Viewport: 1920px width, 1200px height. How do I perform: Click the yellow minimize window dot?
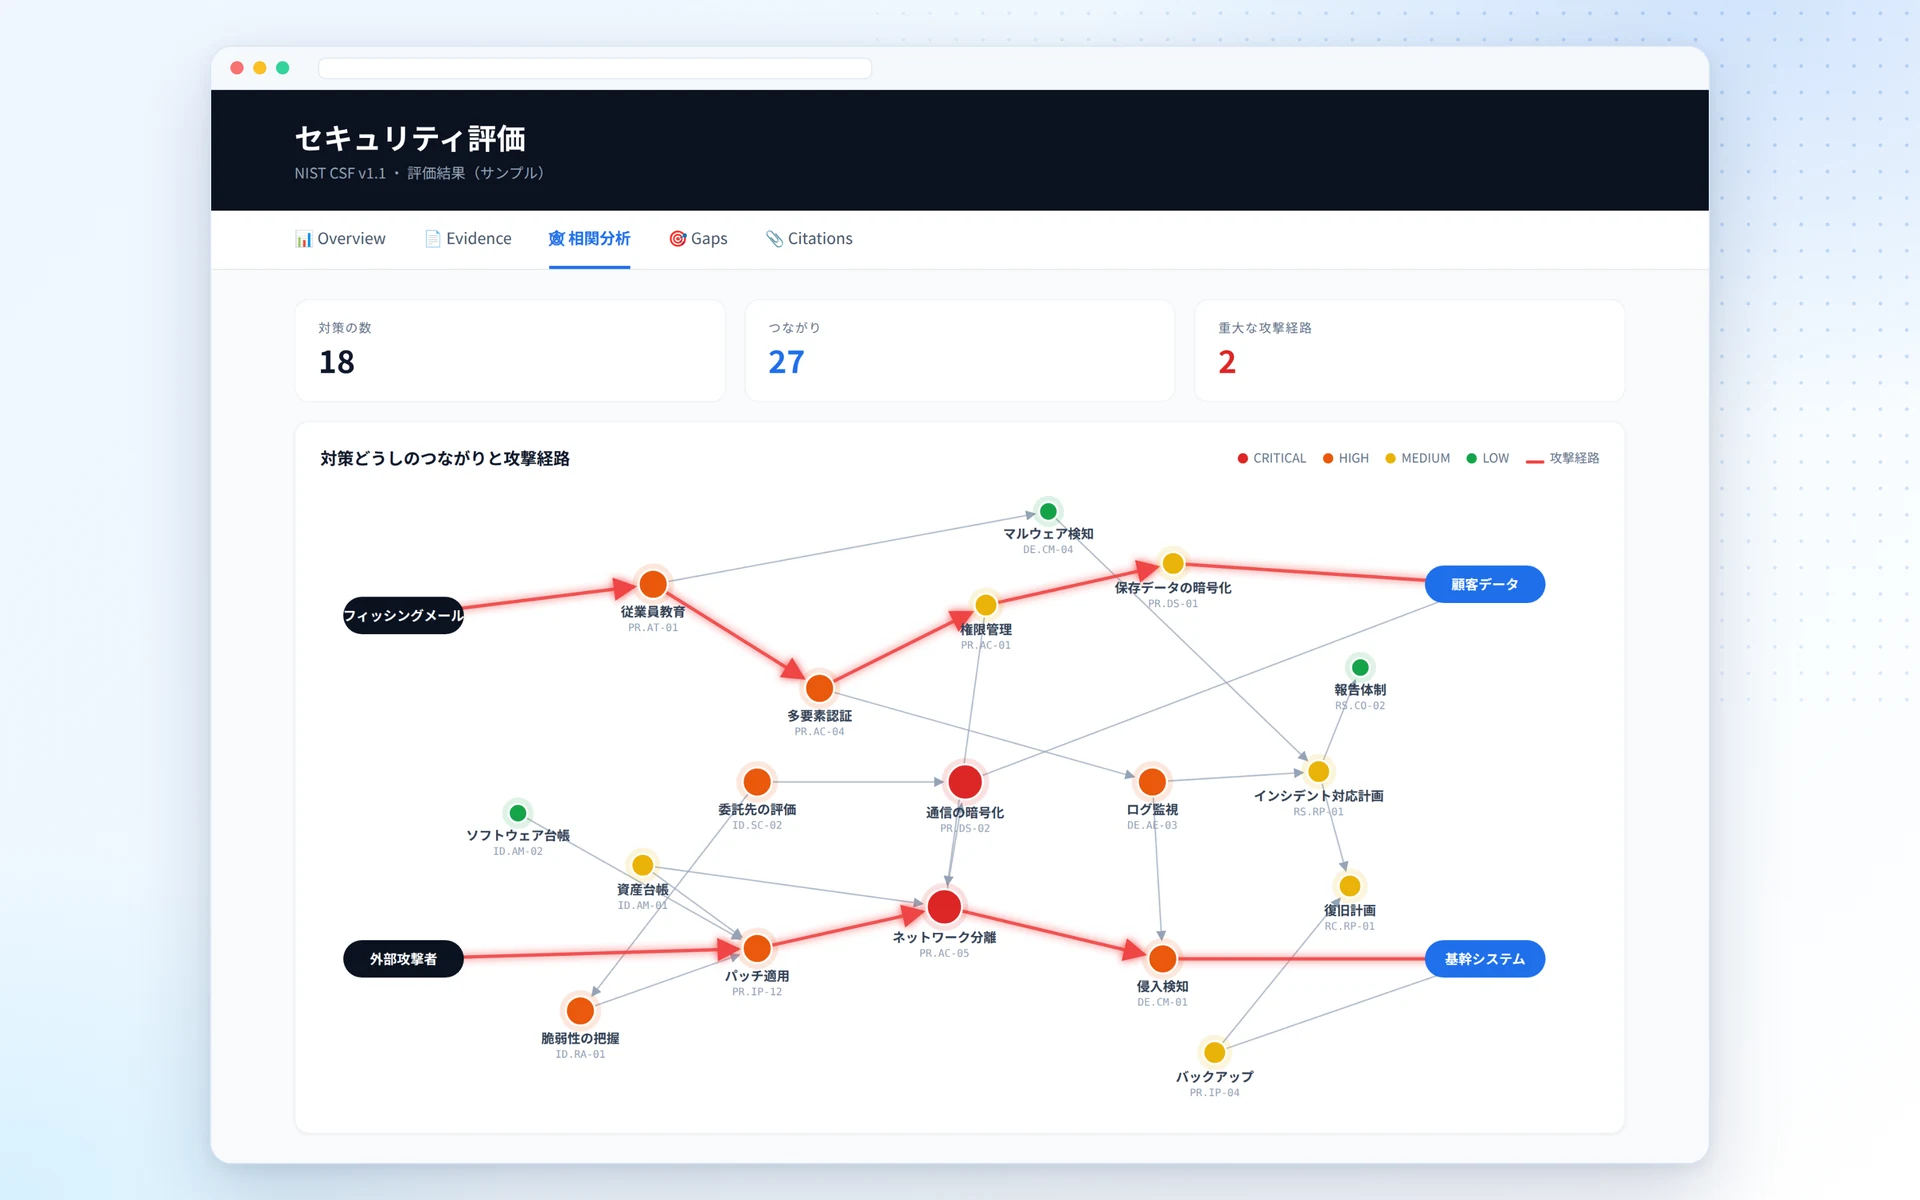(260, 68)
